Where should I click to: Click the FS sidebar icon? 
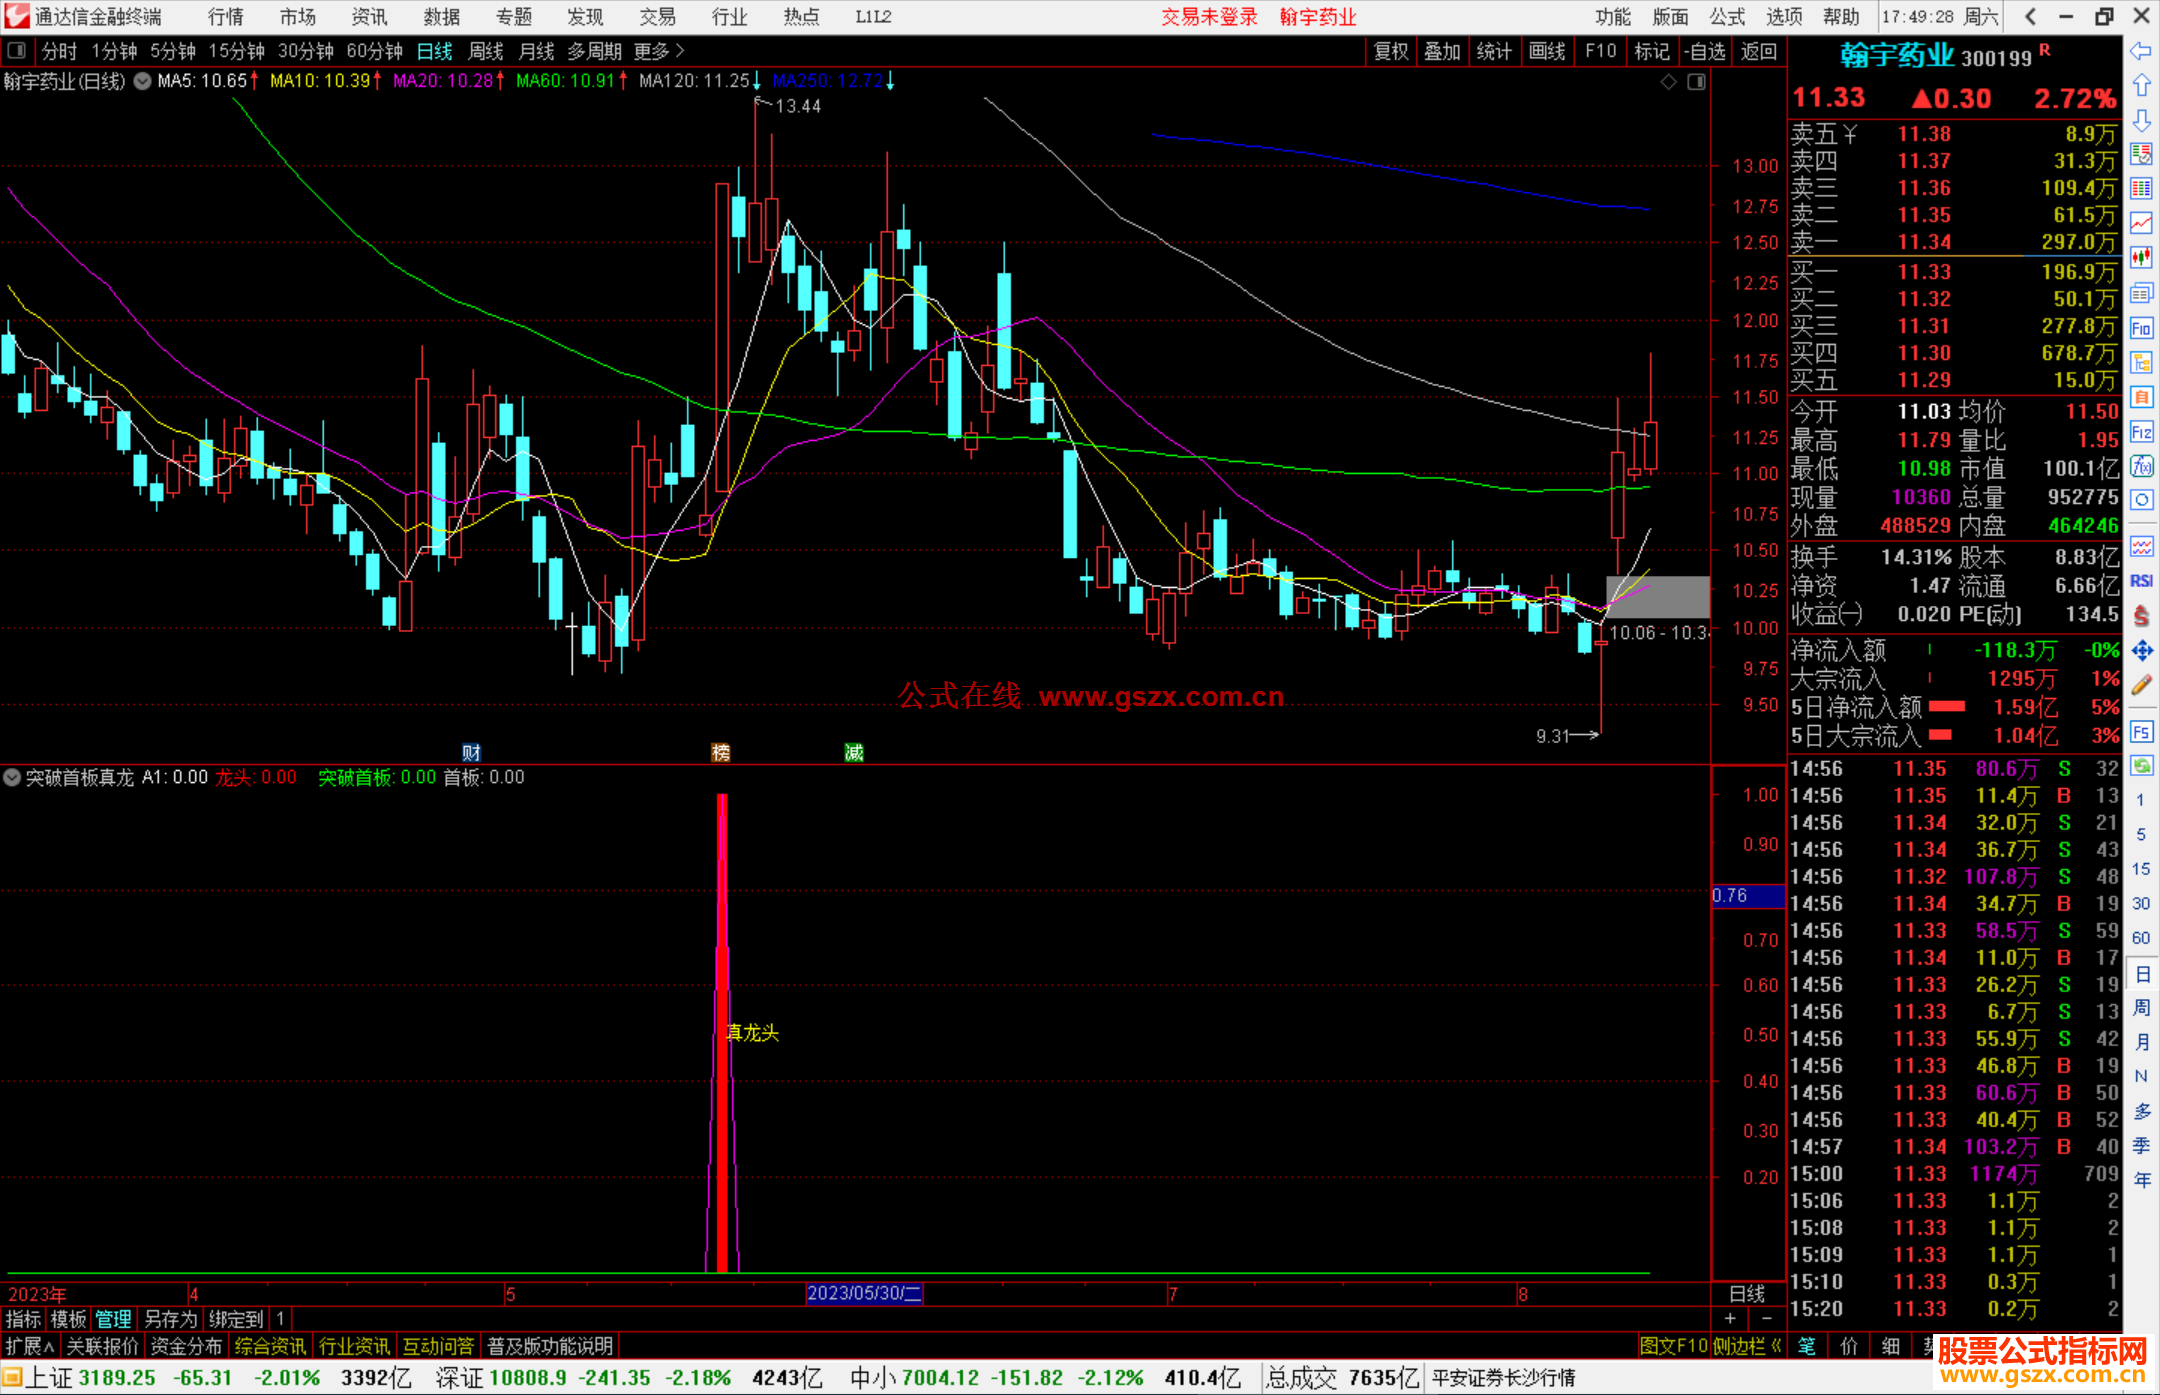[2141, 732]
